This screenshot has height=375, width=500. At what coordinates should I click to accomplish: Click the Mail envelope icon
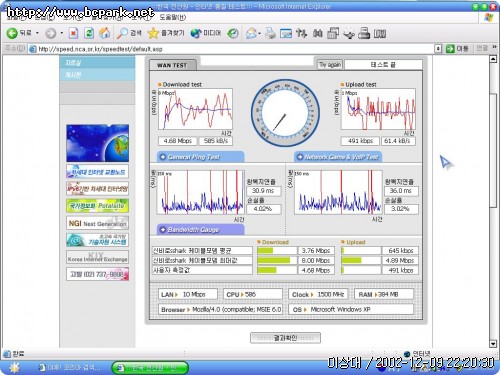(251, 33)
